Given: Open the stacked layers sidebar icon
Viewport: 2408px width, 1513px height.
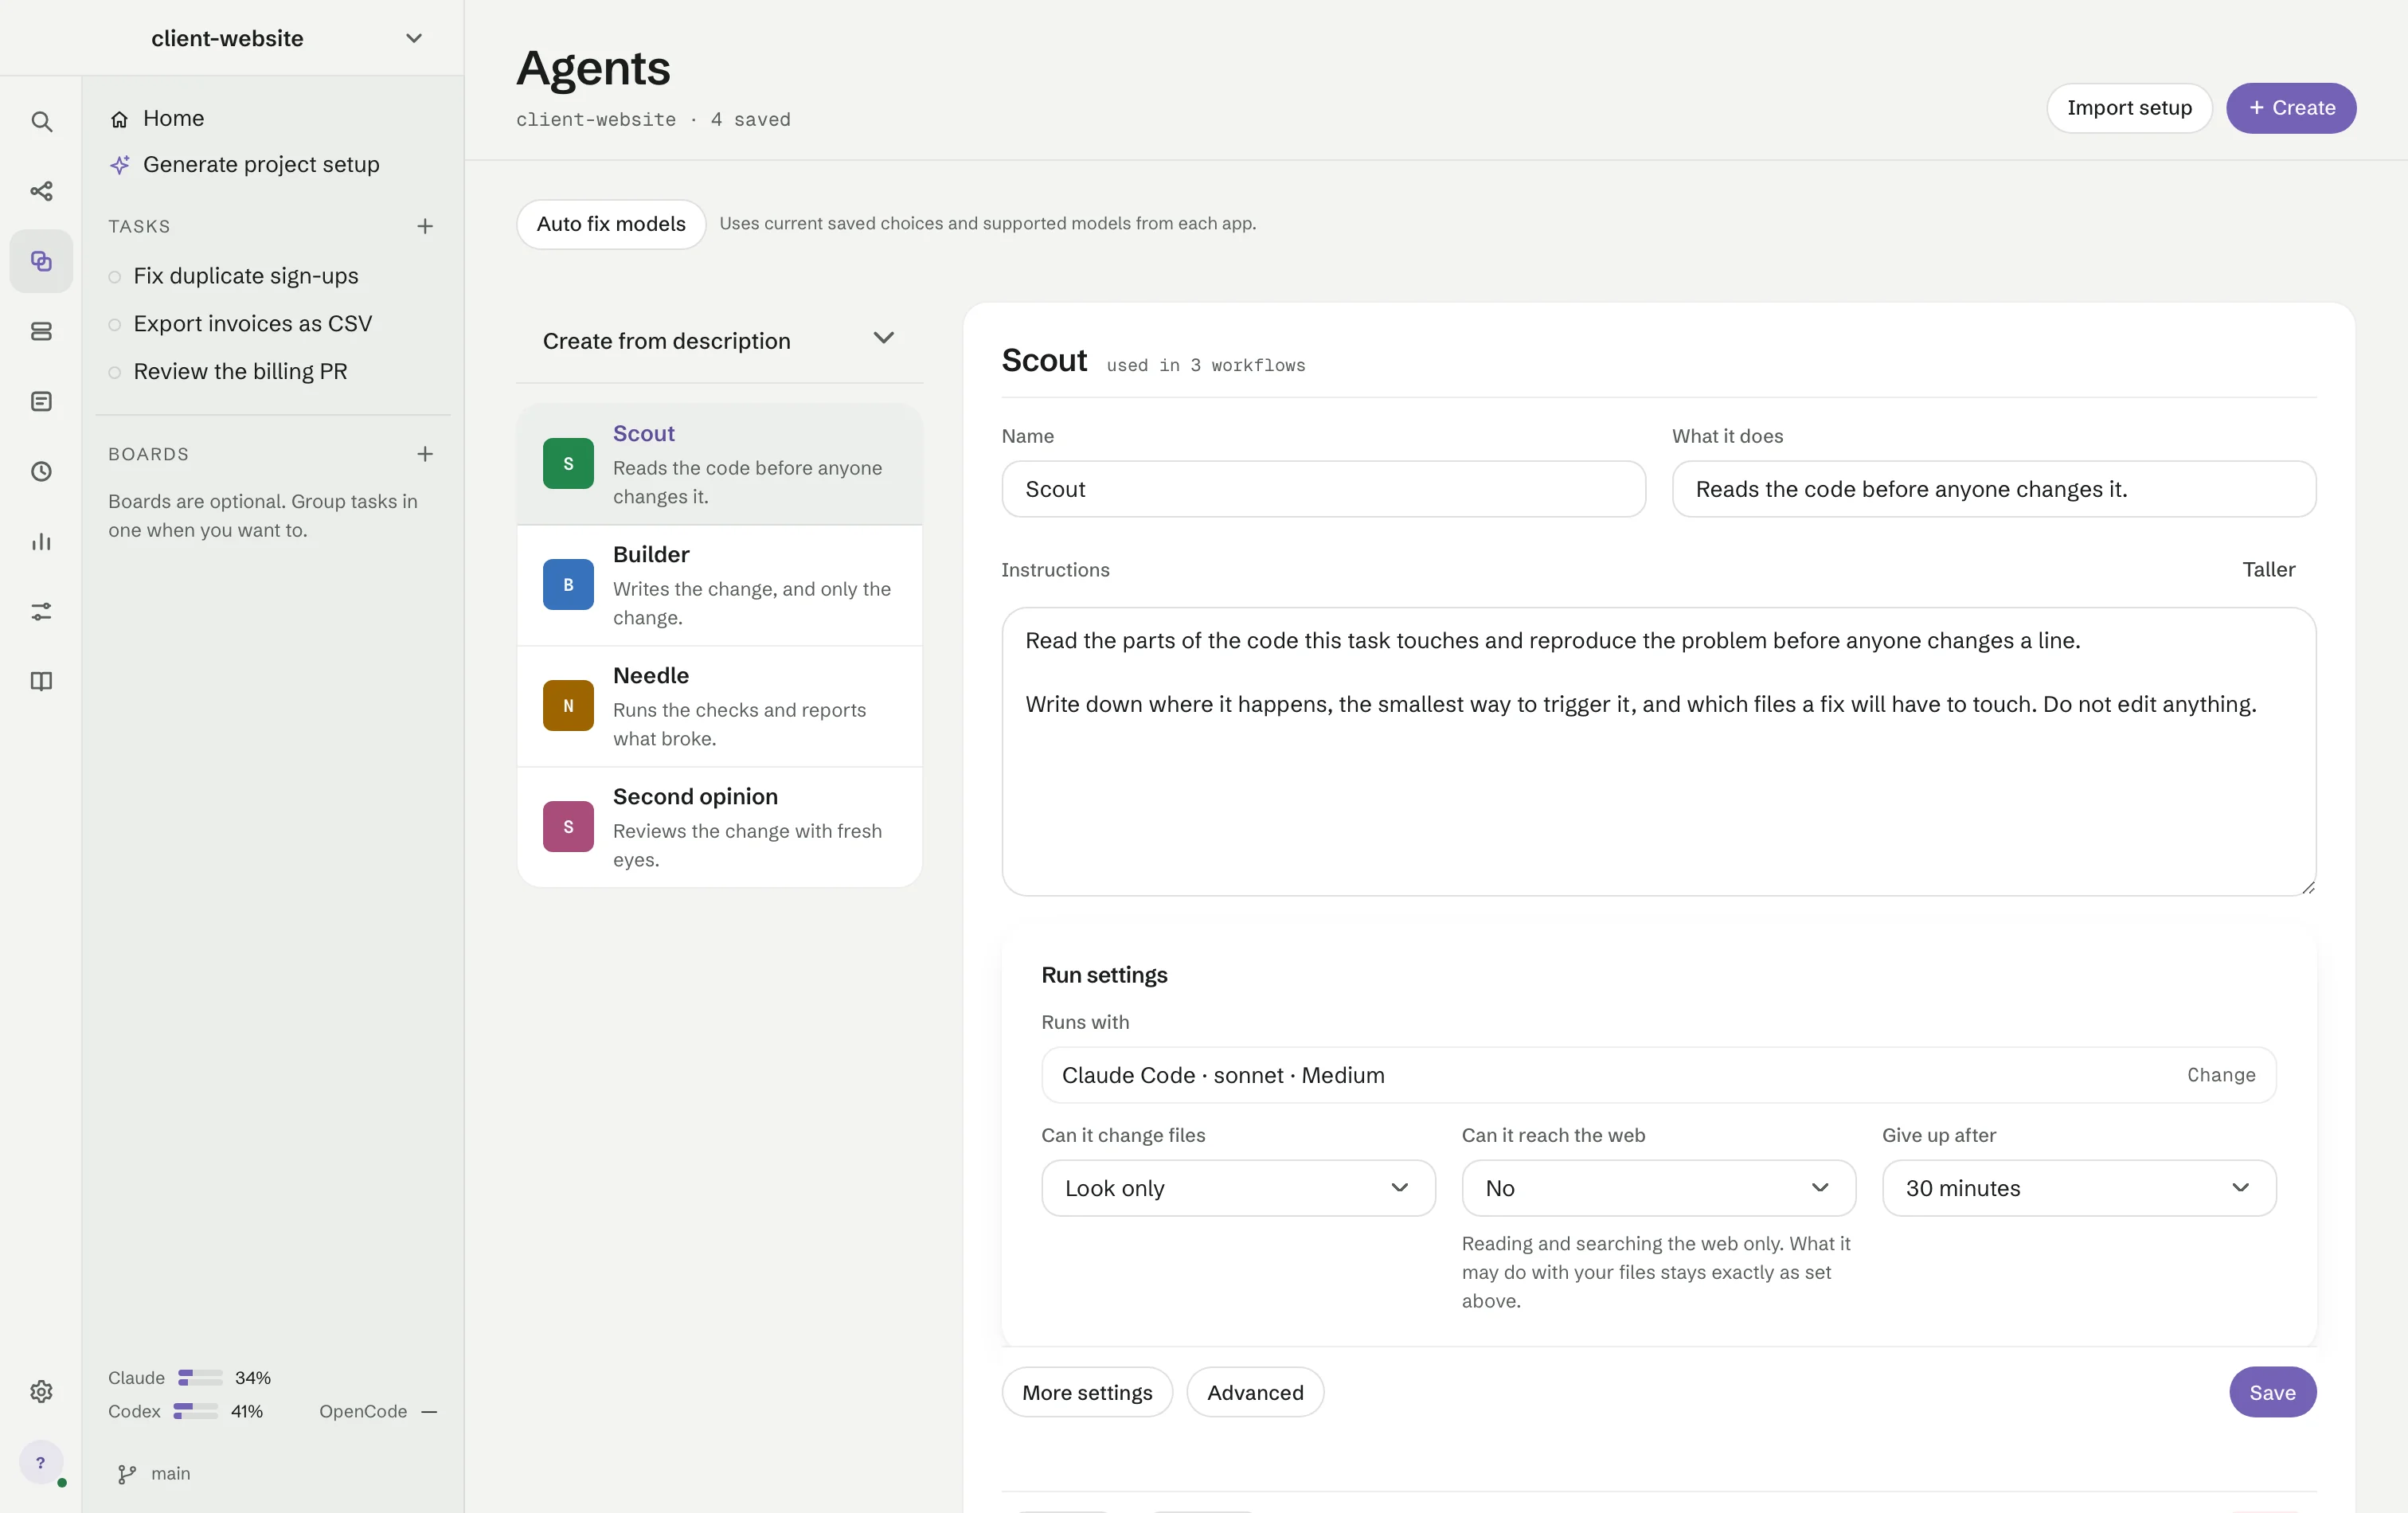Looking at the screenshot, I should (x=41, y=331).
